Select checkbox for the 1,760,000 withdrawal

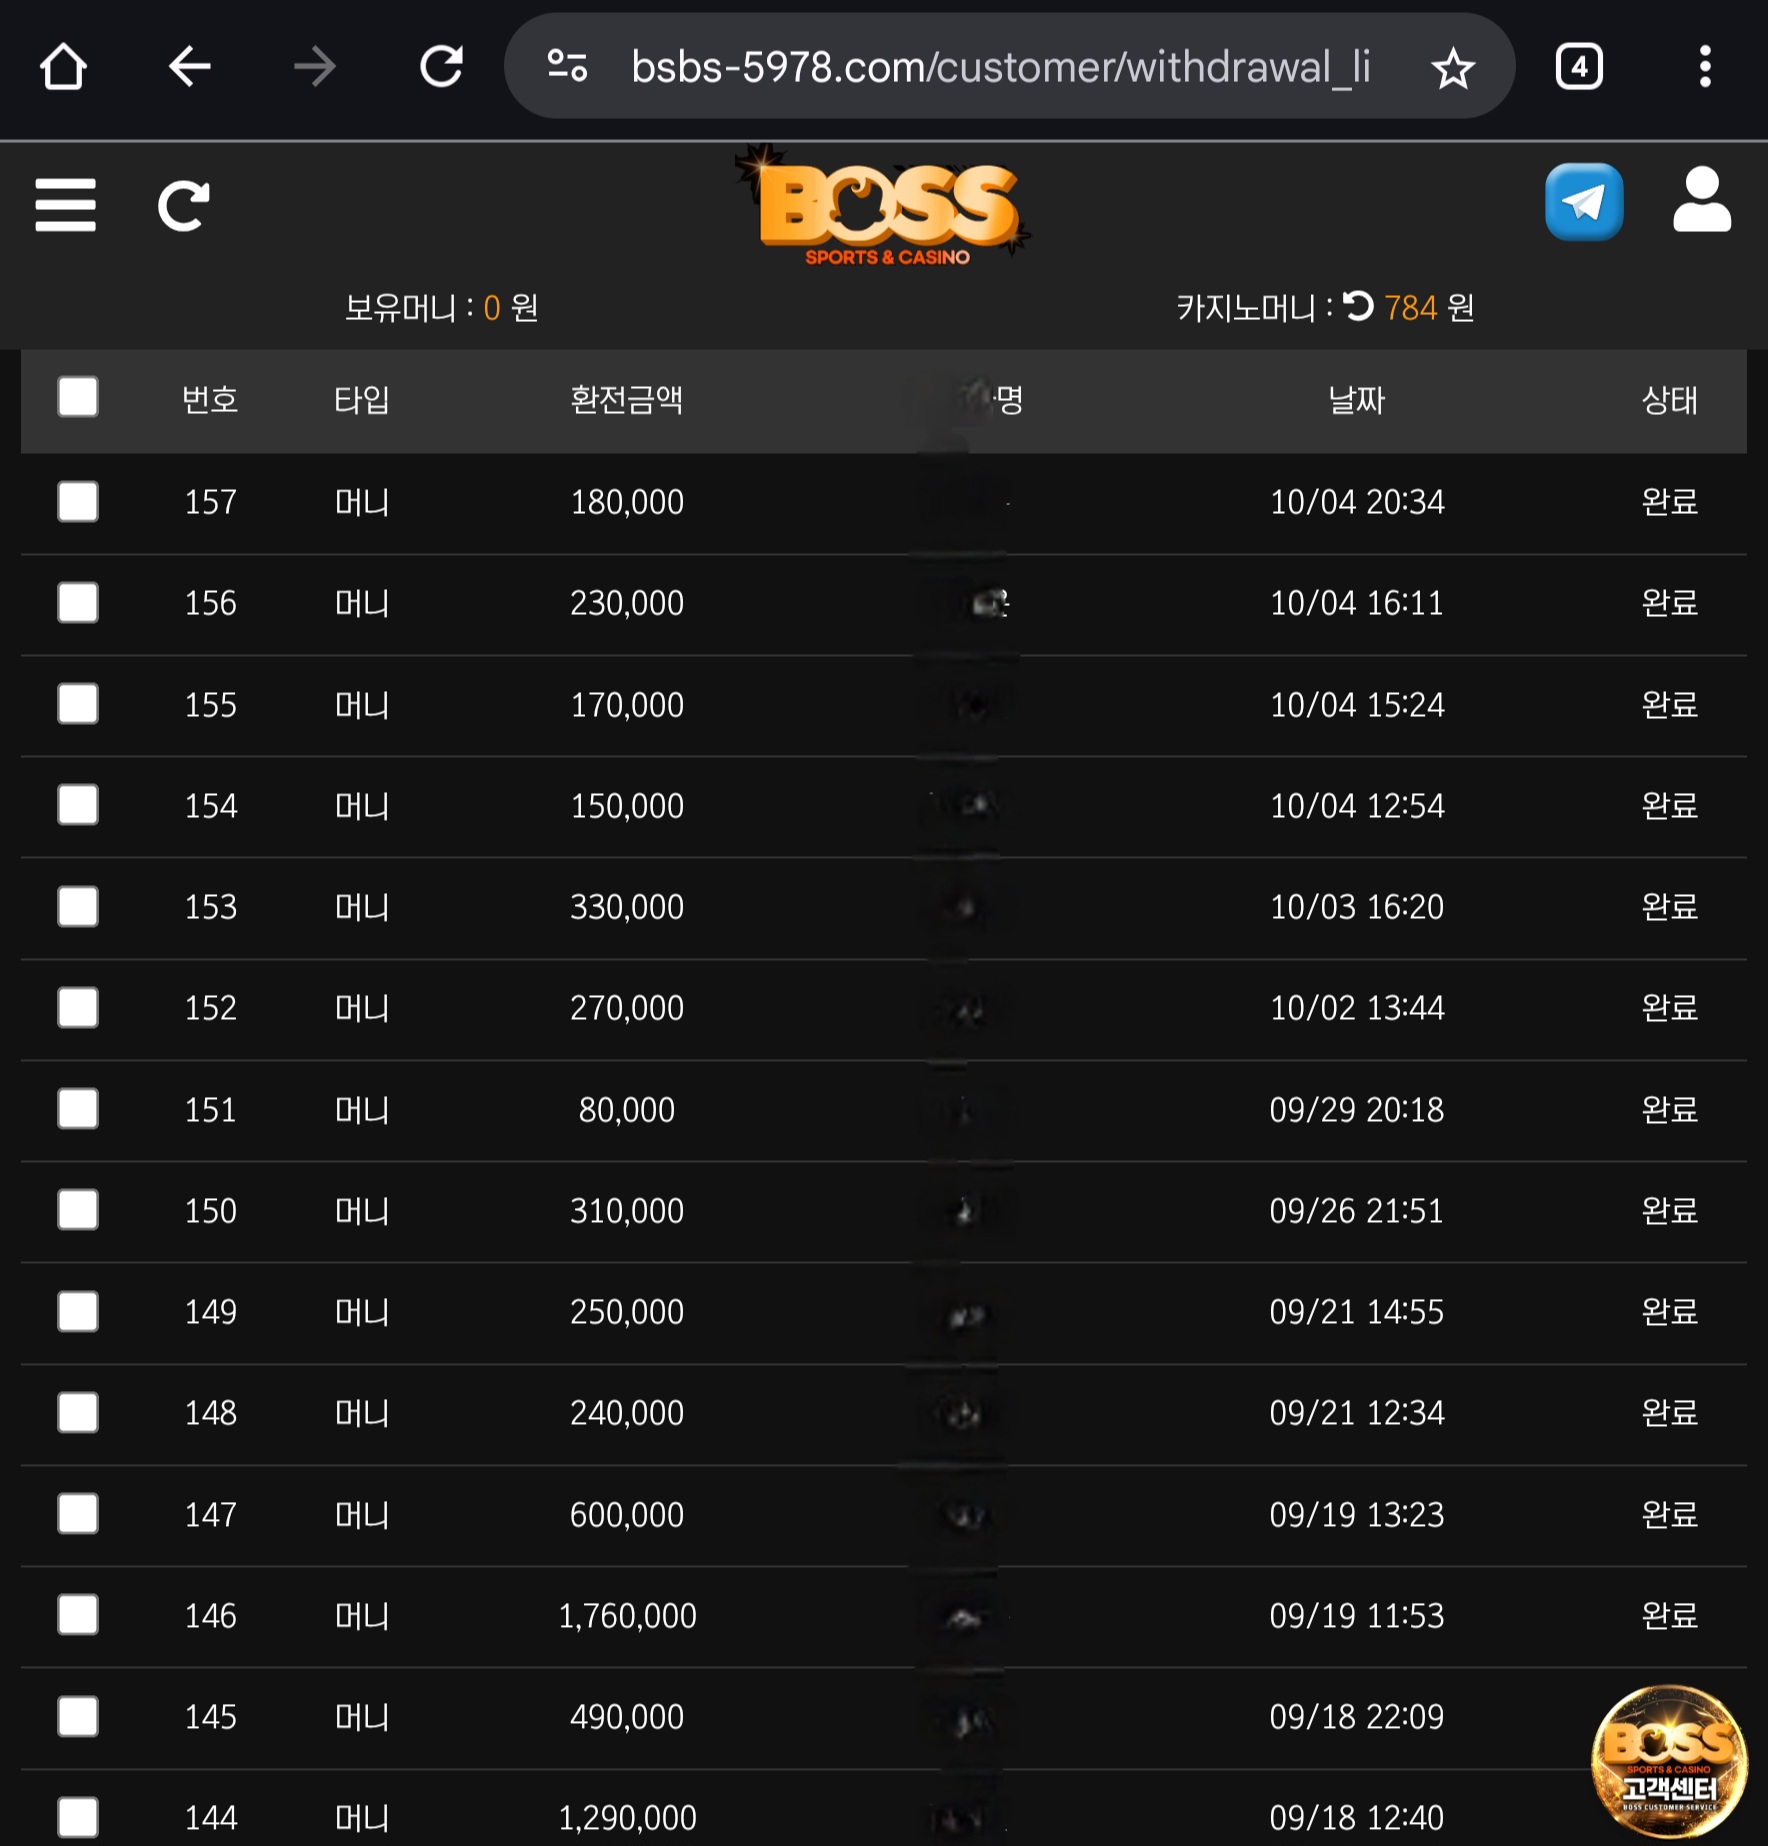[78, 1615]
